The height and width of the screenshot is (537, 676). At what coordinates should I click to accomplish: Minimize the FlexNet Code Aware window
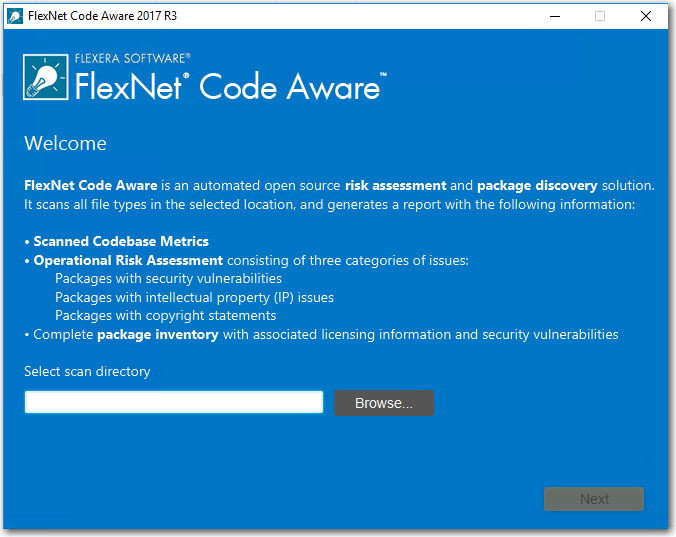click(554, 16)
